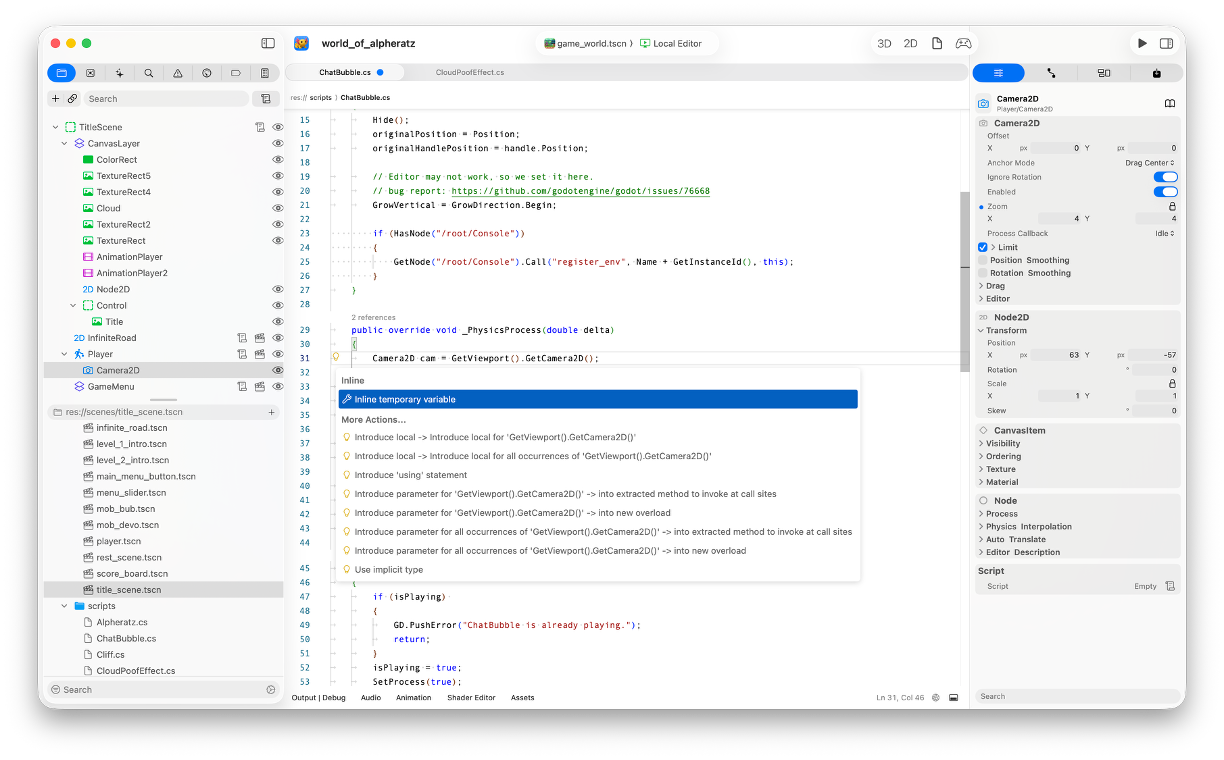Click the script scroll icon next to Search
This screenshot has width=1224, height=760.
point(265,99)
